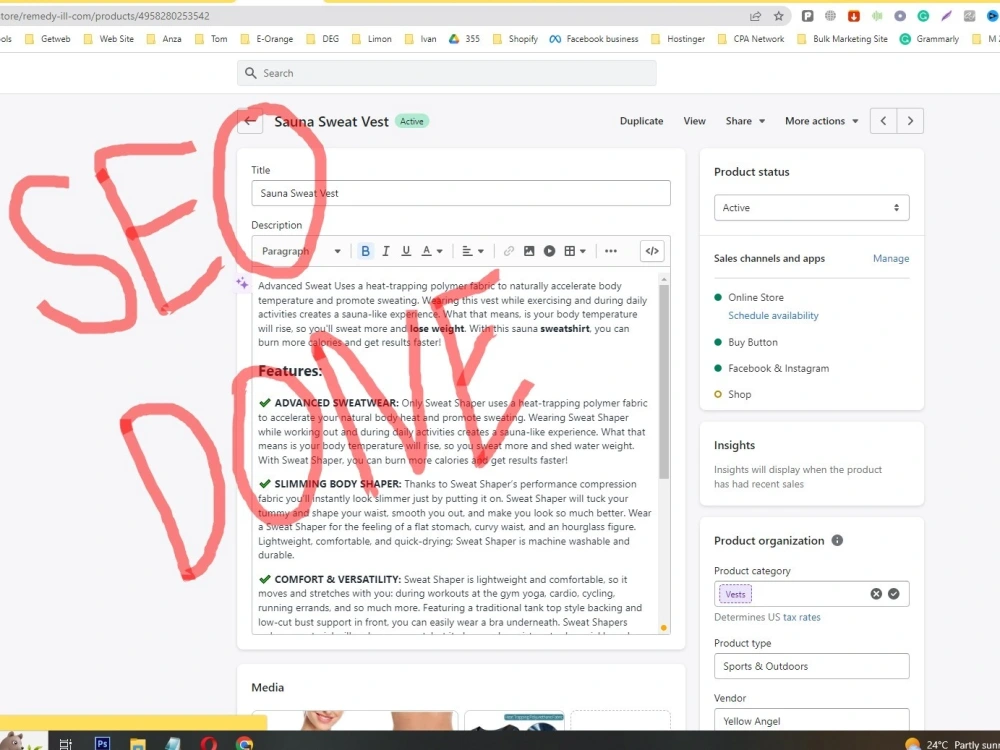Image resolution: width=1000 pixels, height=750 pixels.
Task: Toggle italic formatting in description editor
Action: pos(386,251)
